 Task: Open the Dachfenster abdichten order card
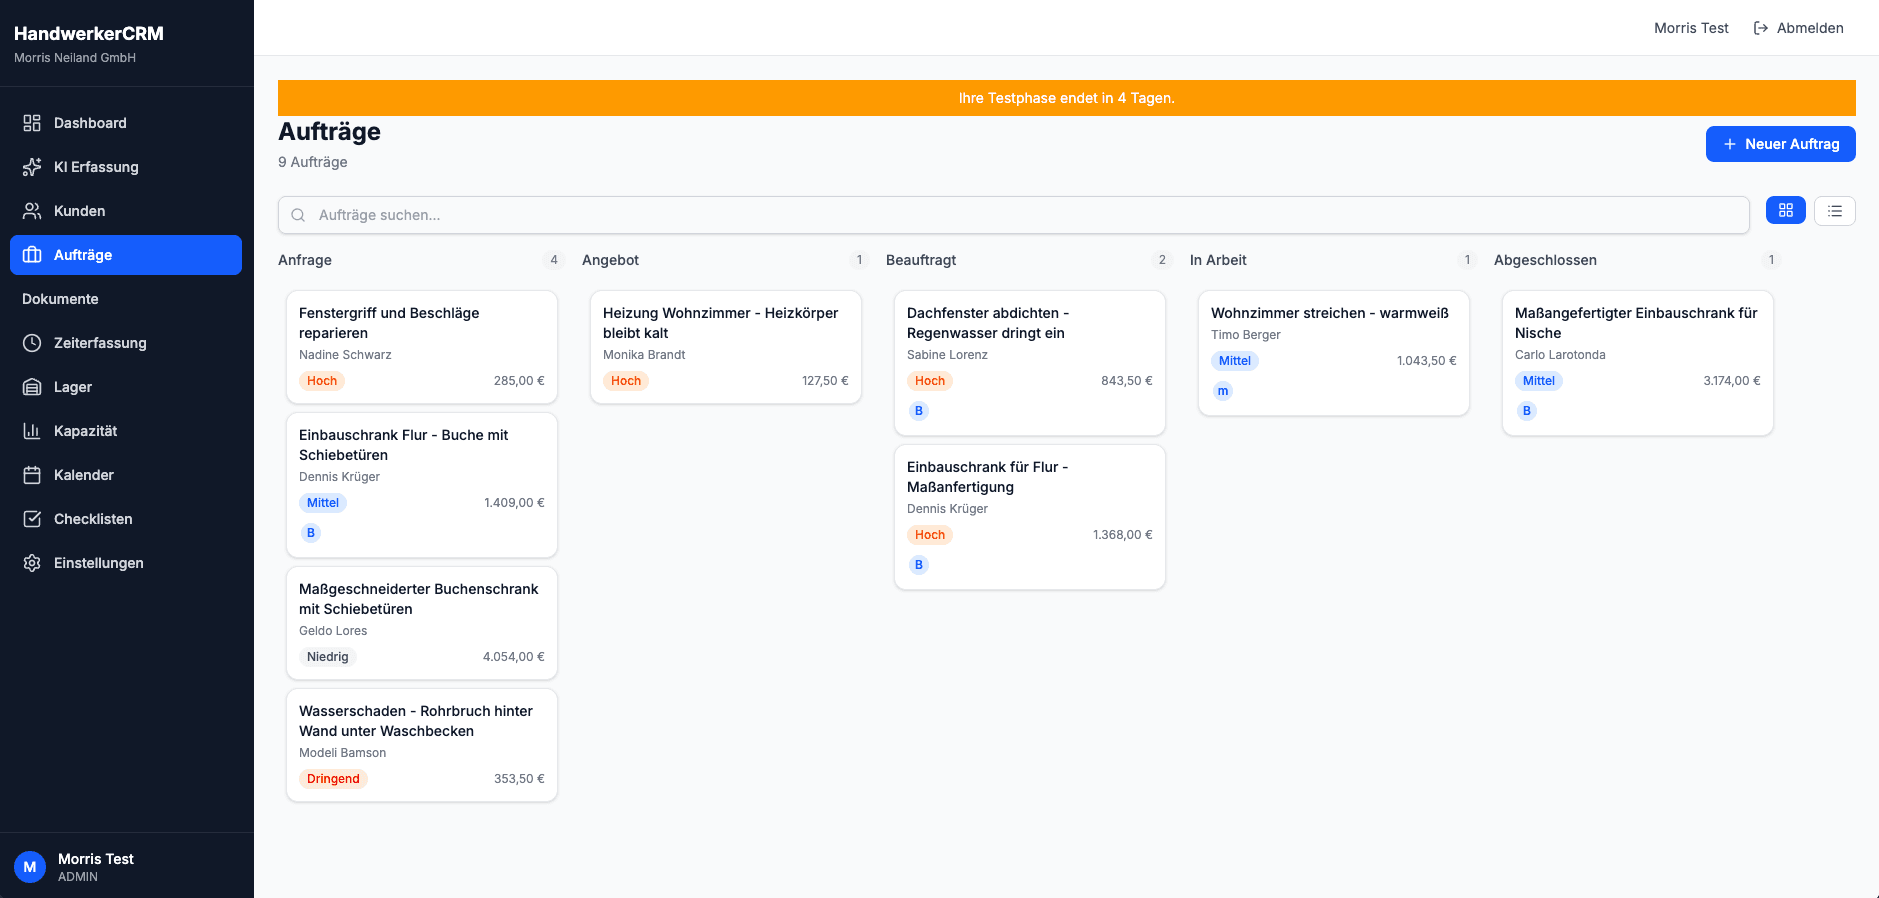point(1029,362)
